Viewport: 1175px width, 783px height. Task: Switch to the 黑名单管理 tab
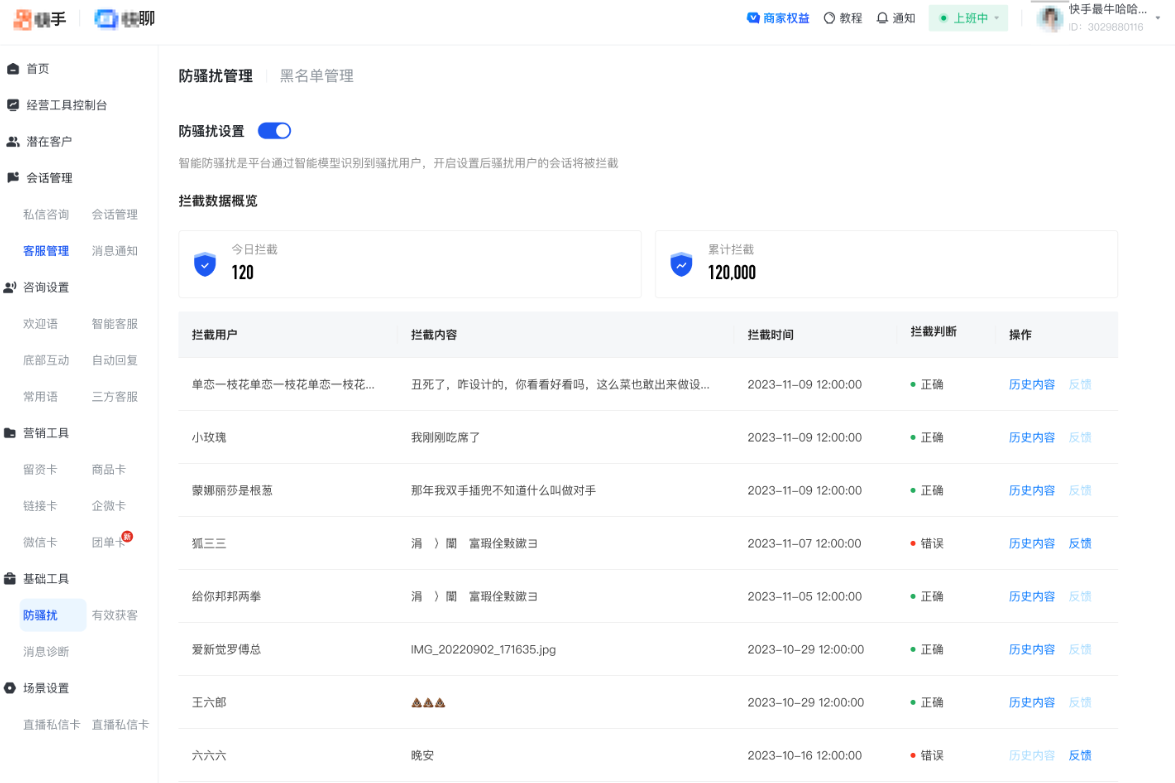click(316, 75)
